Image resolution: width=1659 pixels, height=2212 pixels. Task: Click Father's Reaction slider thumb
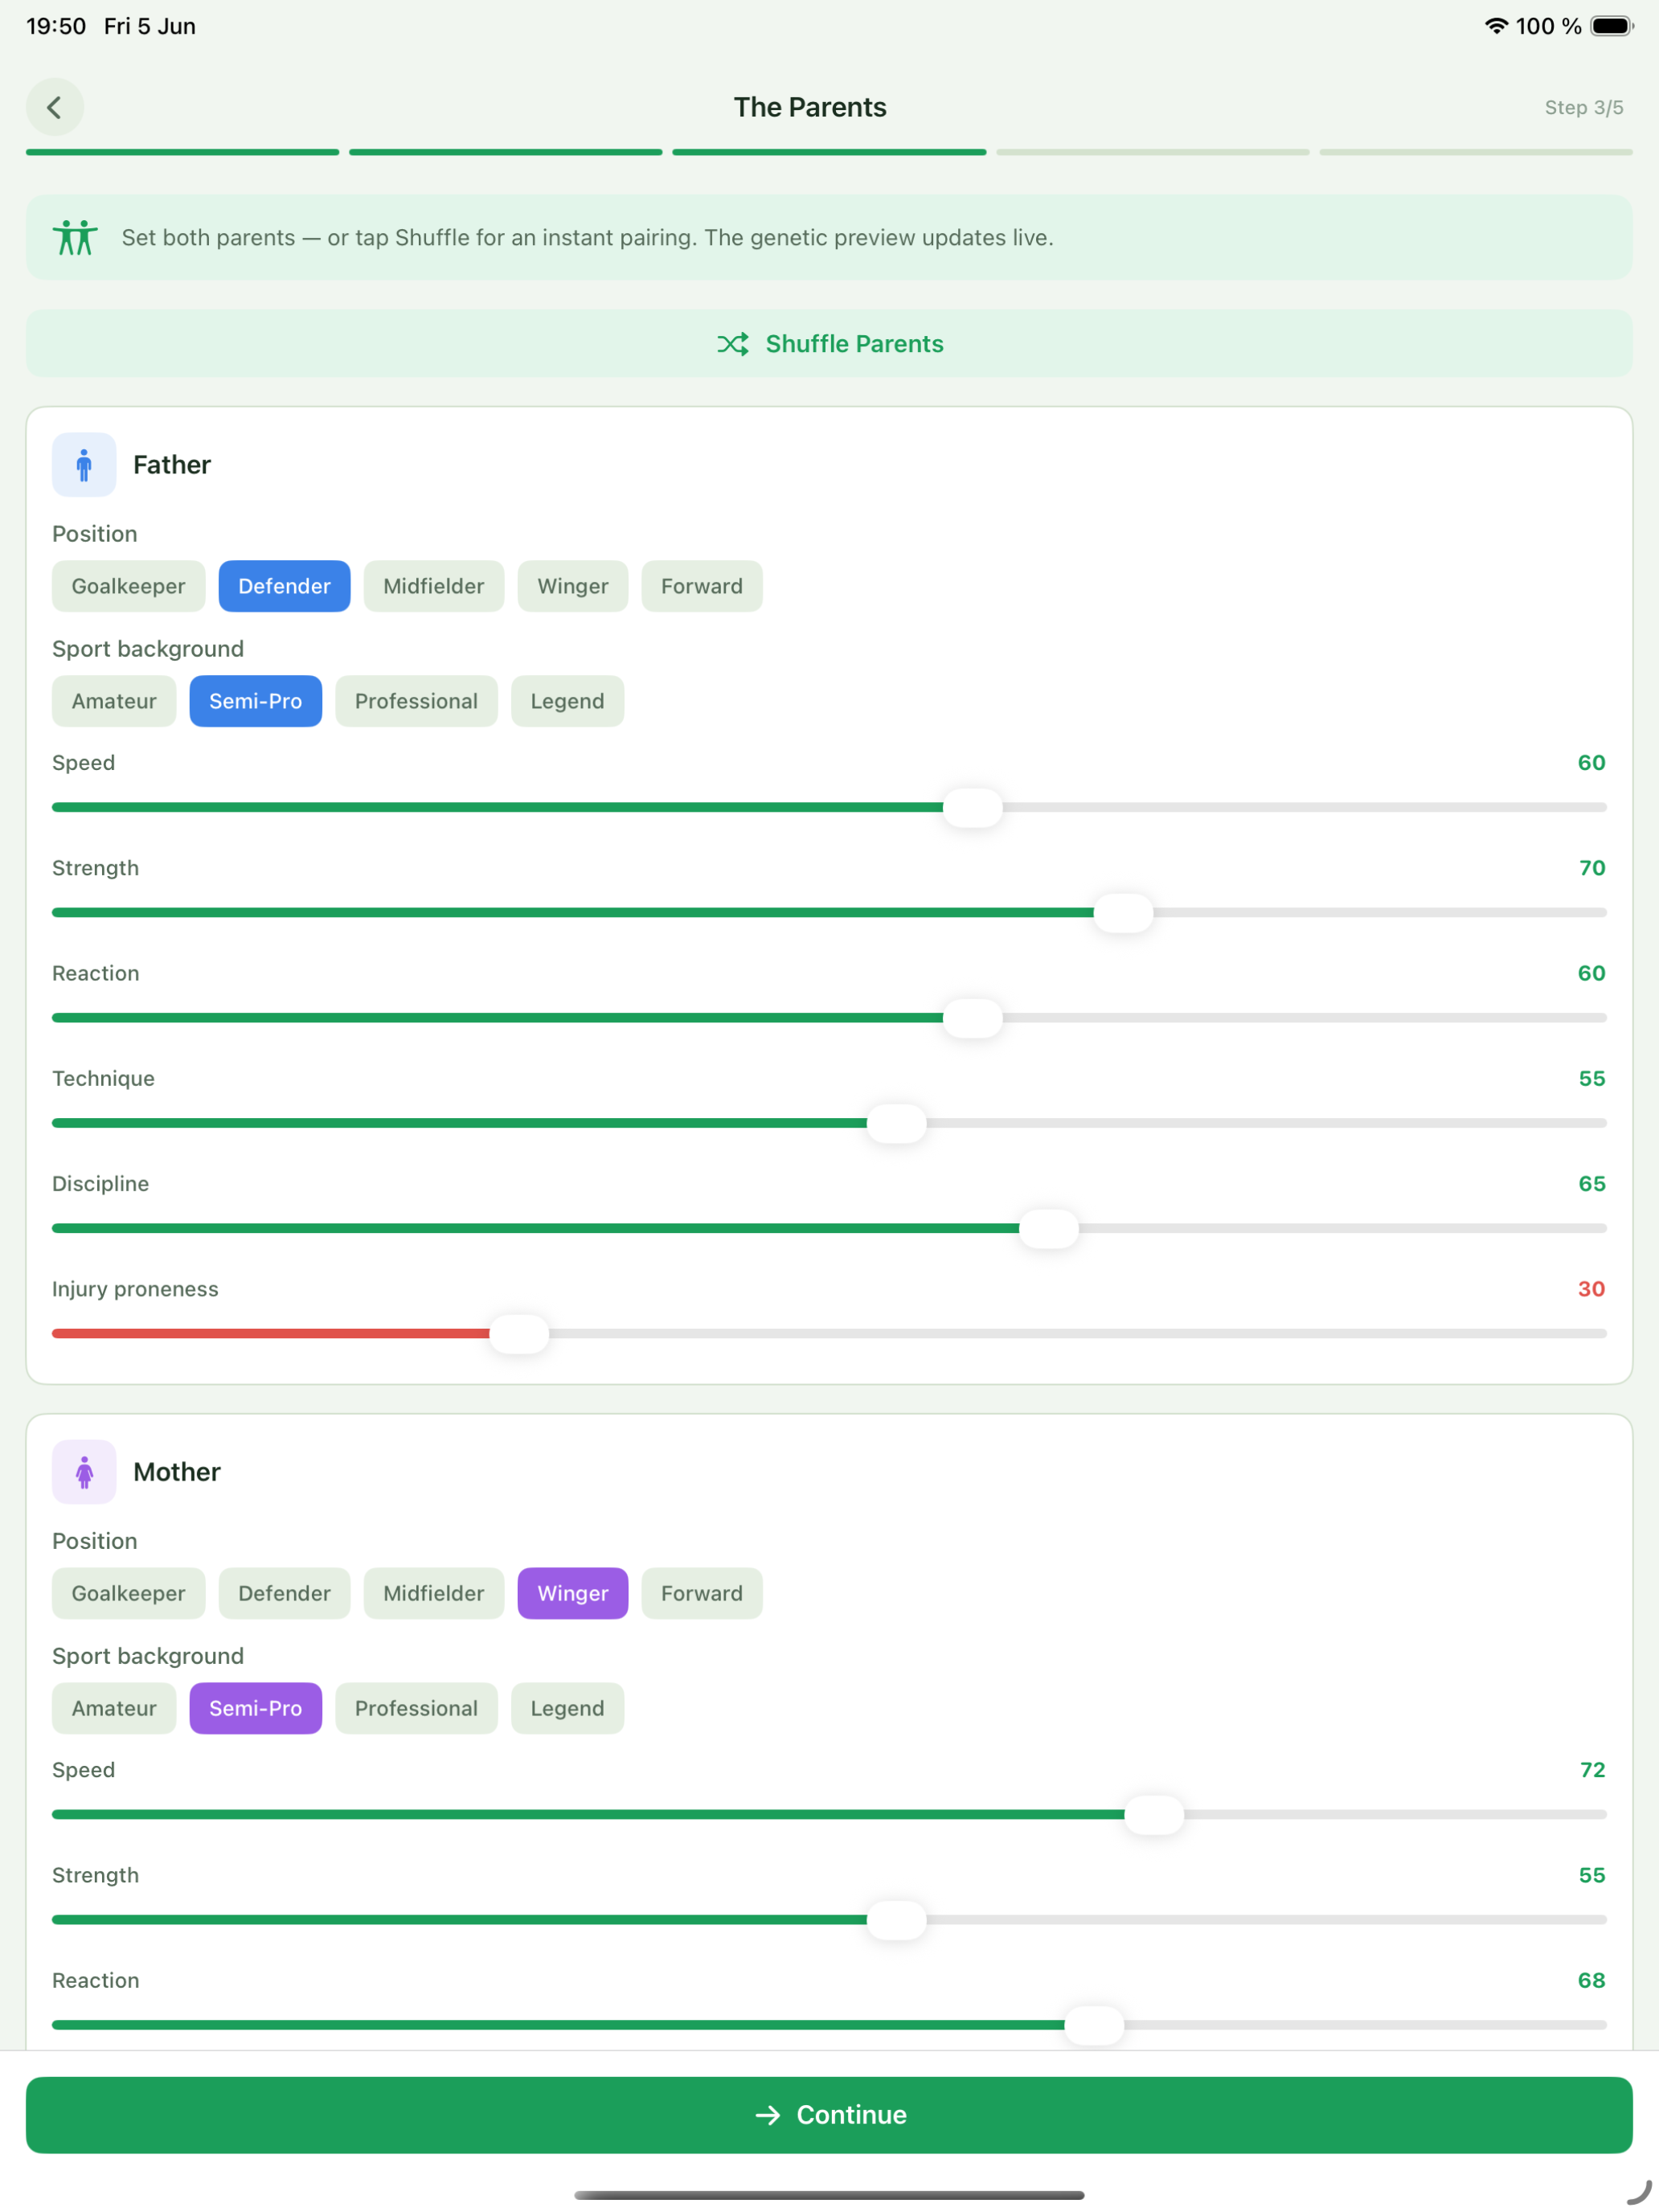(x=973, y=1018)
